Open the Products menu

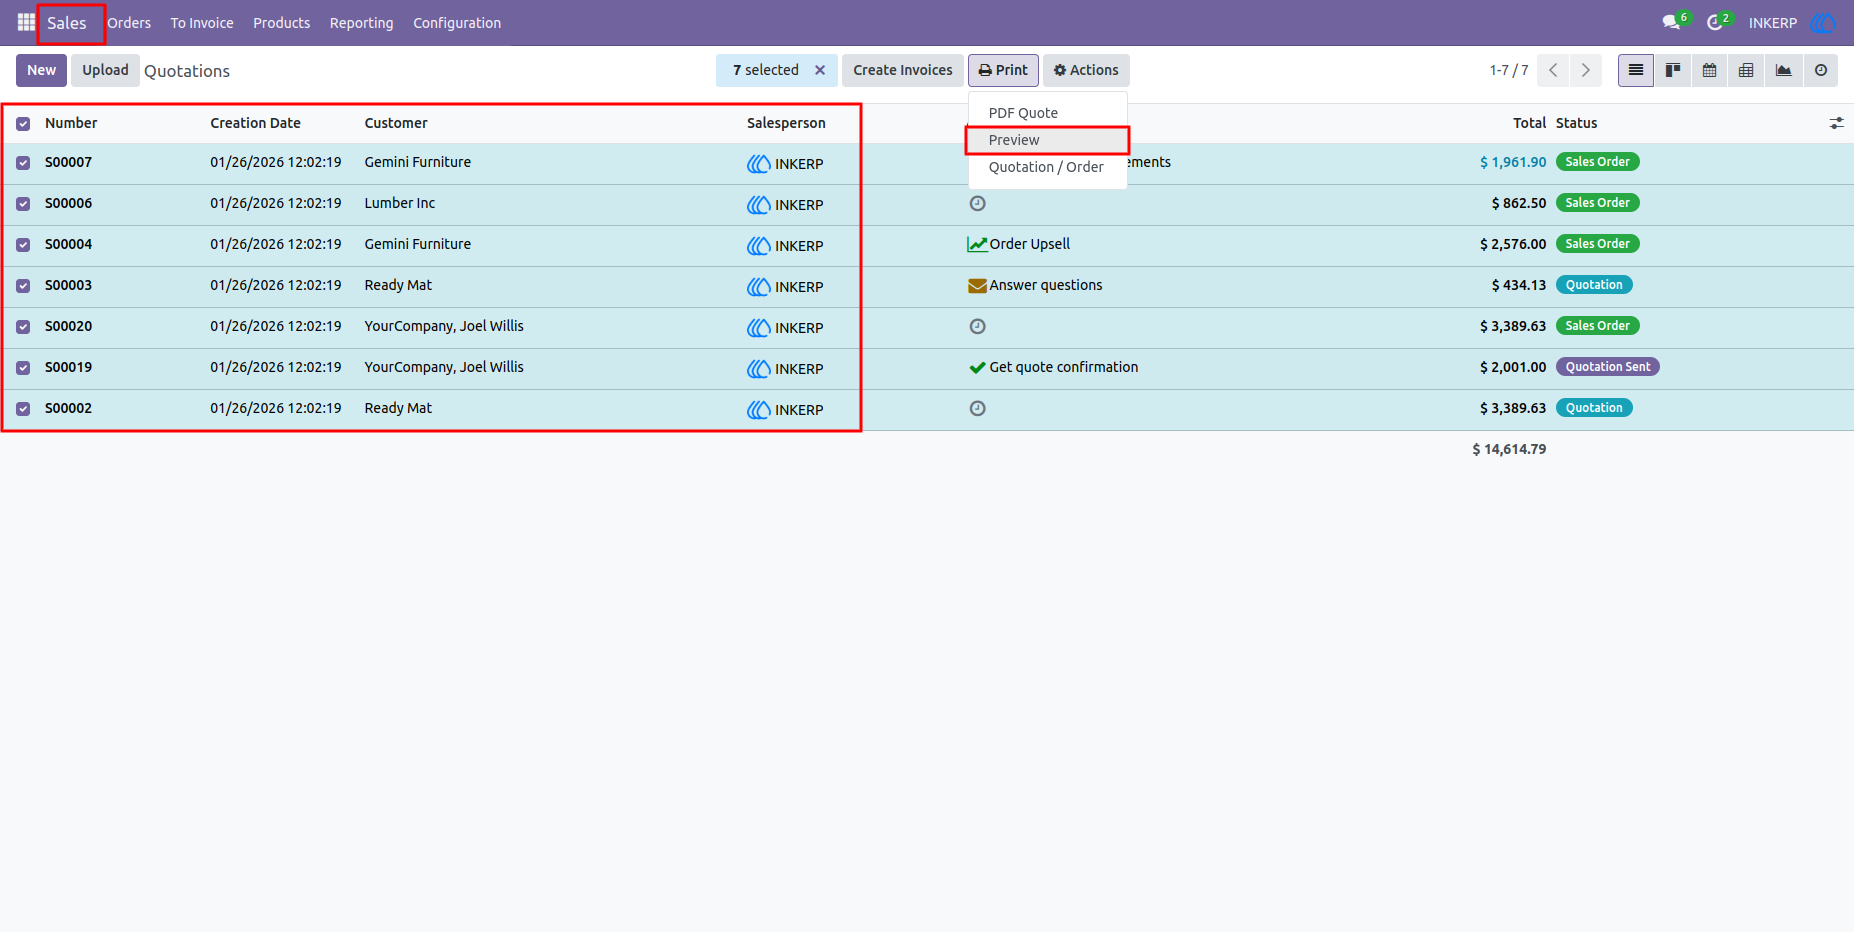tap(281, 23)
